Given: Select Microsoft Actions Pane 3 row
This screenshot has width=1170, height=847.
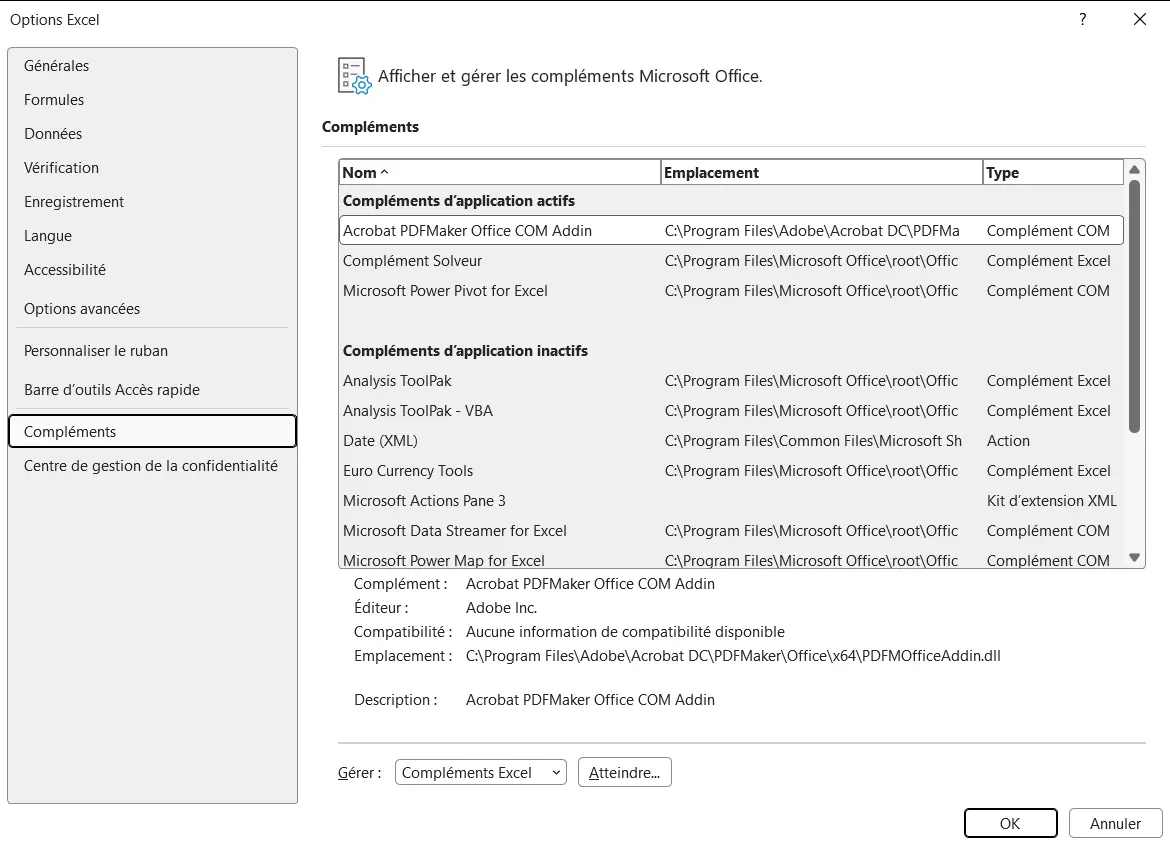Looking at the screenshot, I should click(x=731, y=501).
